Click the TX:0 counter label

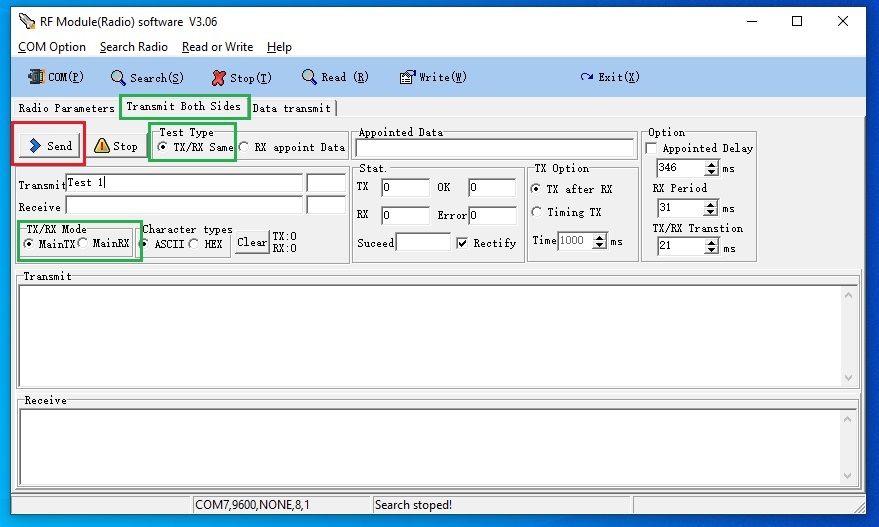coord(285,236)
